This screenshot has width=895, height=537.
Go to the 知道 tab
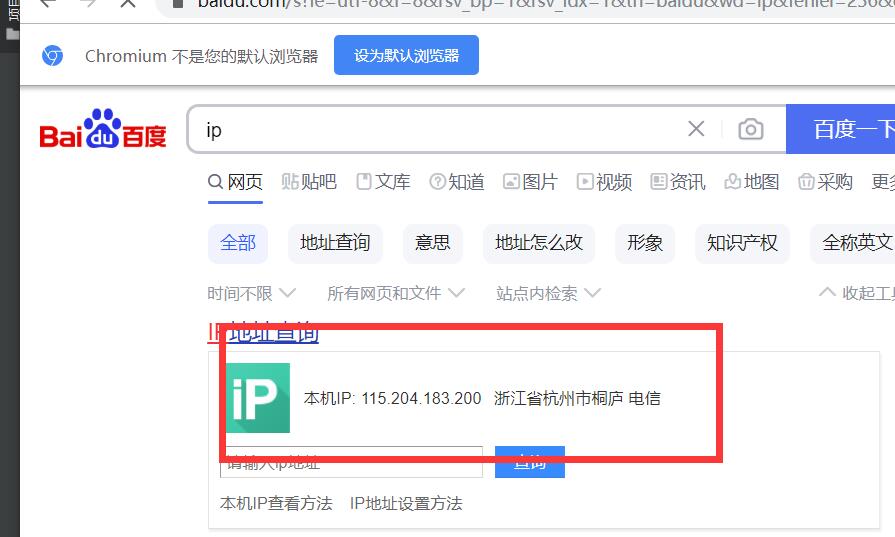point(457,182)
